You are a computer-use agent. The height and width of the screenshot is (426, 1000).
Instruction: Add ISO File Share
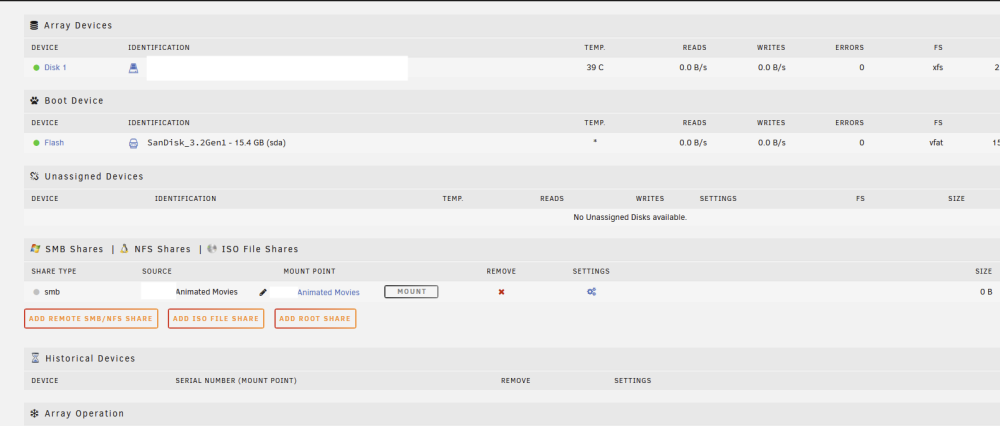click(216, 319)
